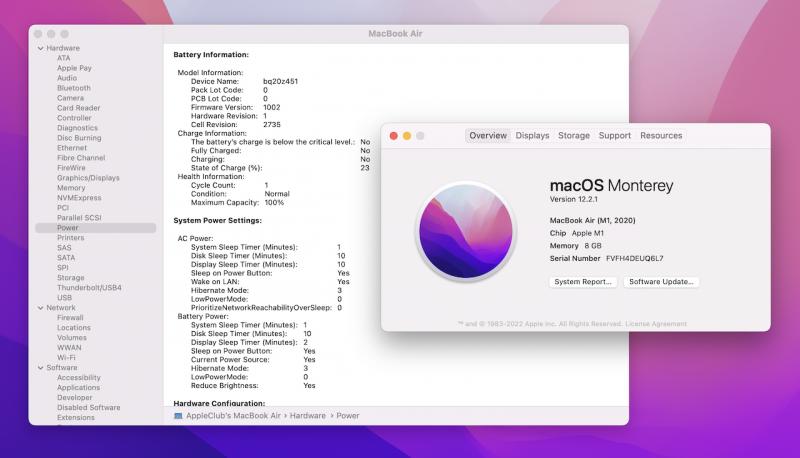This screenshot has height=458, width=800.
Task: Click the MacBook Air (M1, 2020) text
Action: click(x=592, y=220)
